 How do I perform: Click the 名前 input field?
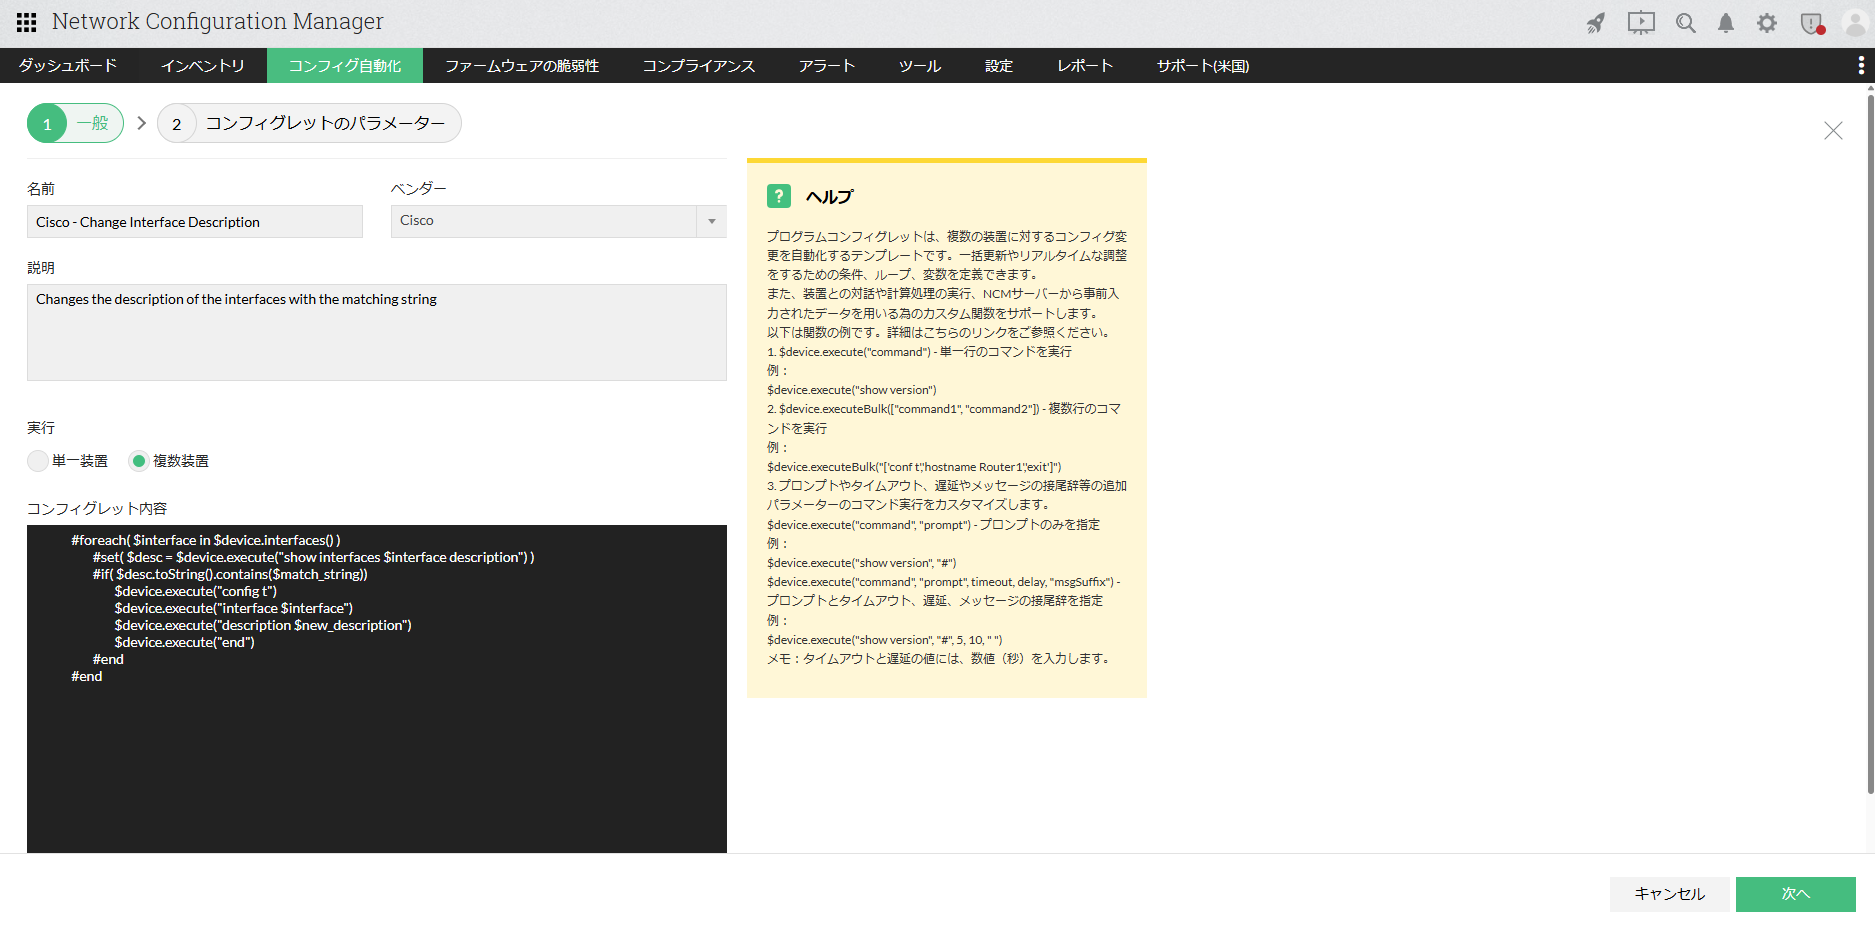point(195,222)
